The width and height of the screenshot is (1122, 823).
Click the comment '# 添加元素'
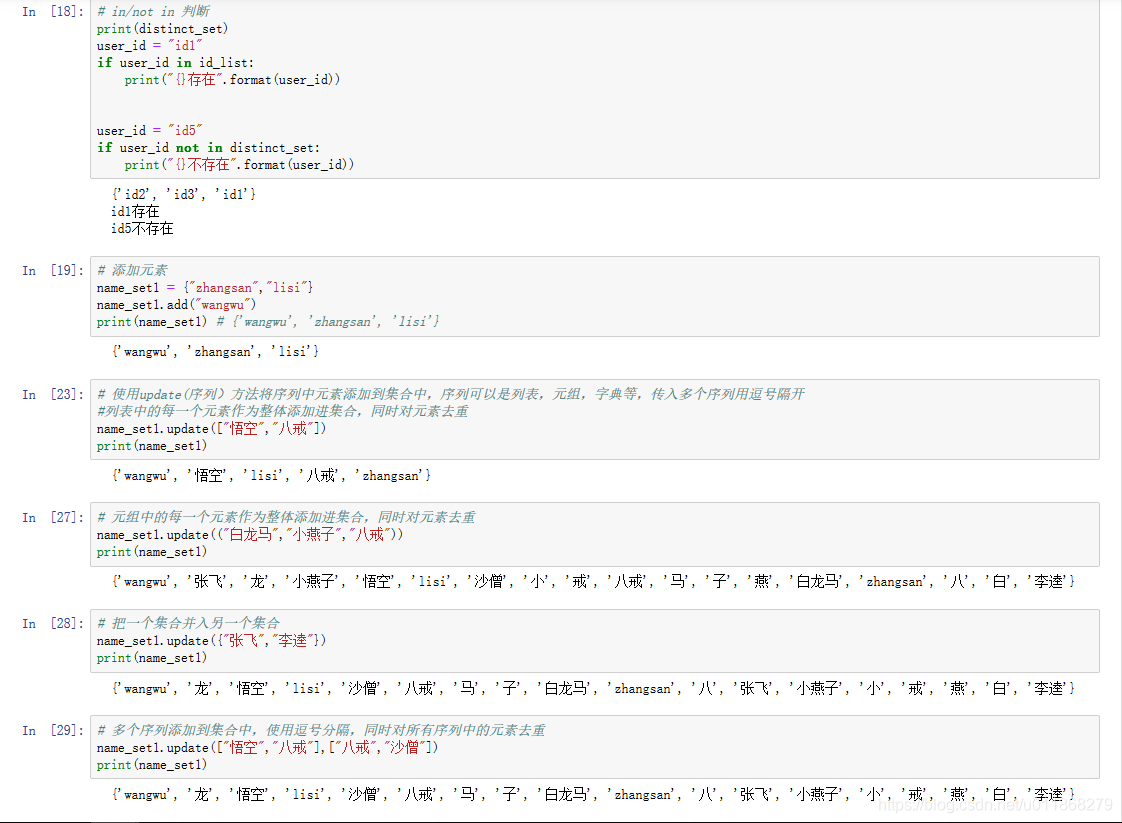click(x=132, y=271)
